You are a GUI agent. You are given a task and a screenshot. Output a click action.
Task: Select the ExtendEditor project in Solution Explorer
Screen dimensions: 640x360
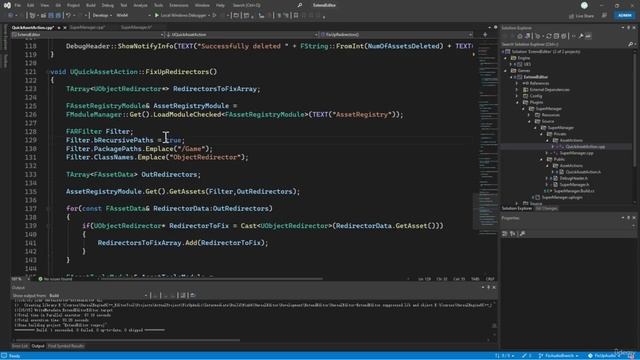[x=536, y=77]
